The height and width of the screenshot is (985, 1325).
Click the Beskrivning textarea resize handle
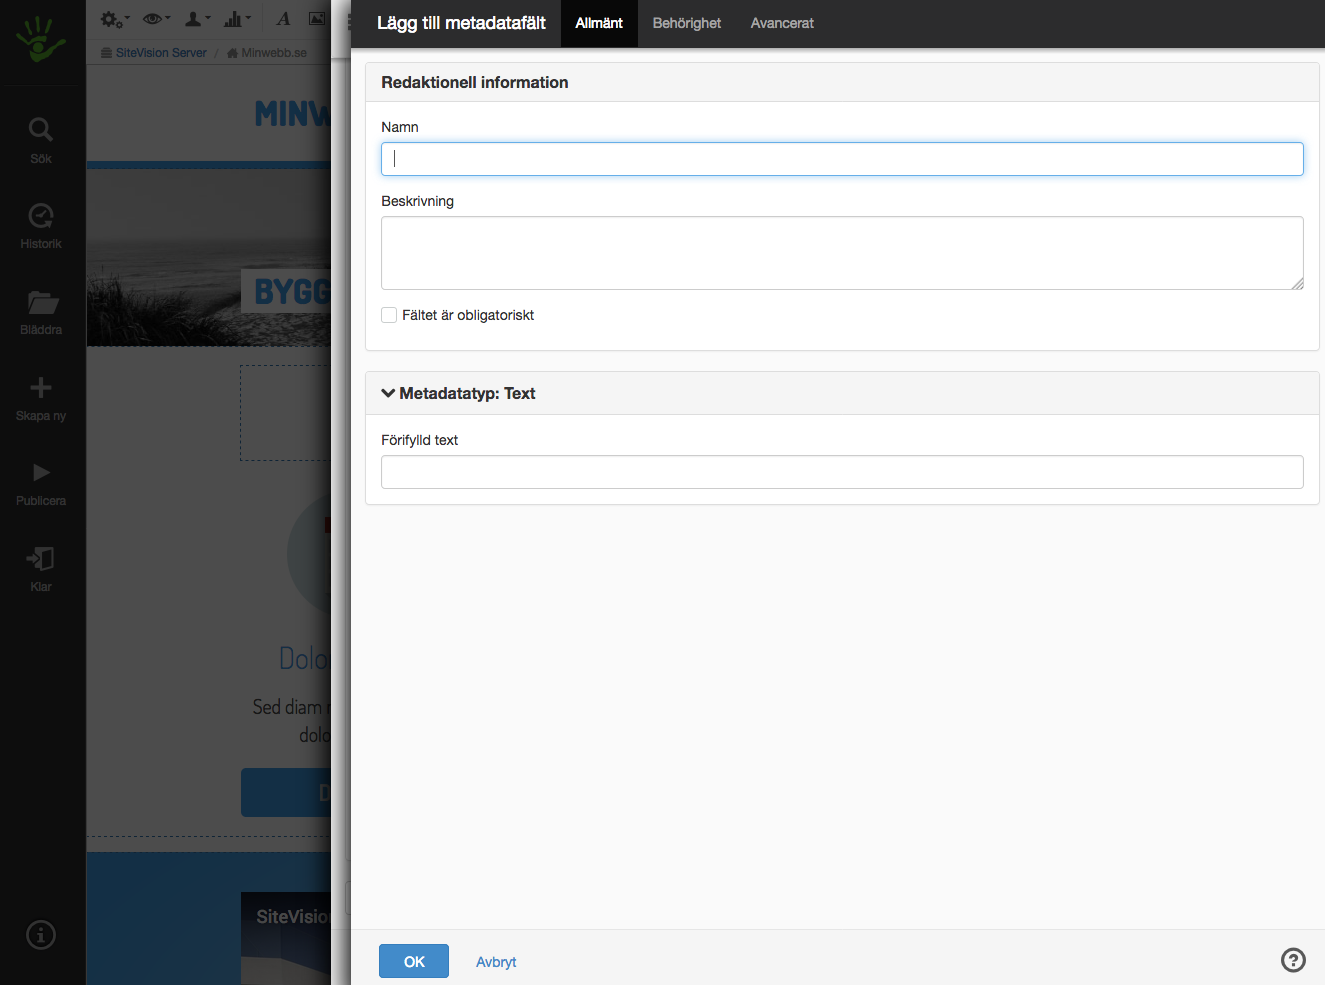pos(1297,283)
